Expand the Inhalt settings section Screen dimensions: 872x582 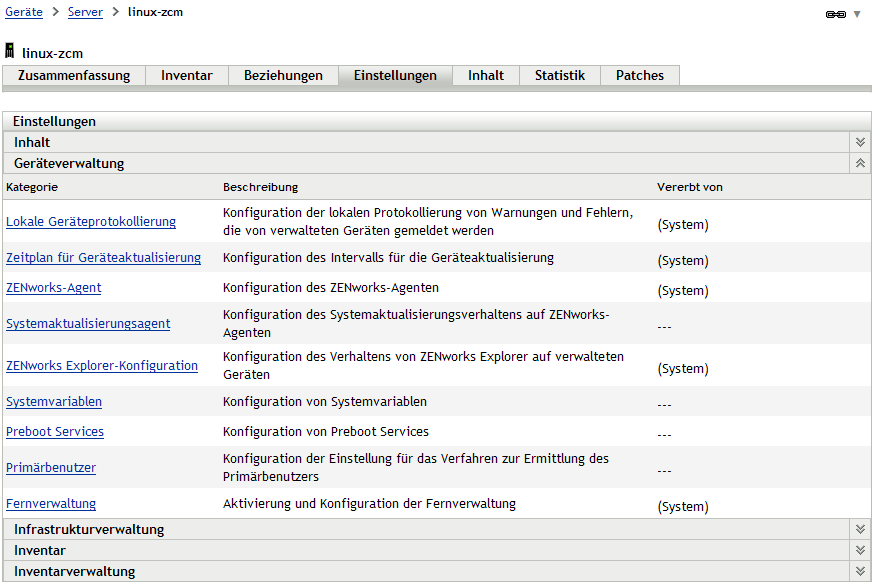coord(859,142)
